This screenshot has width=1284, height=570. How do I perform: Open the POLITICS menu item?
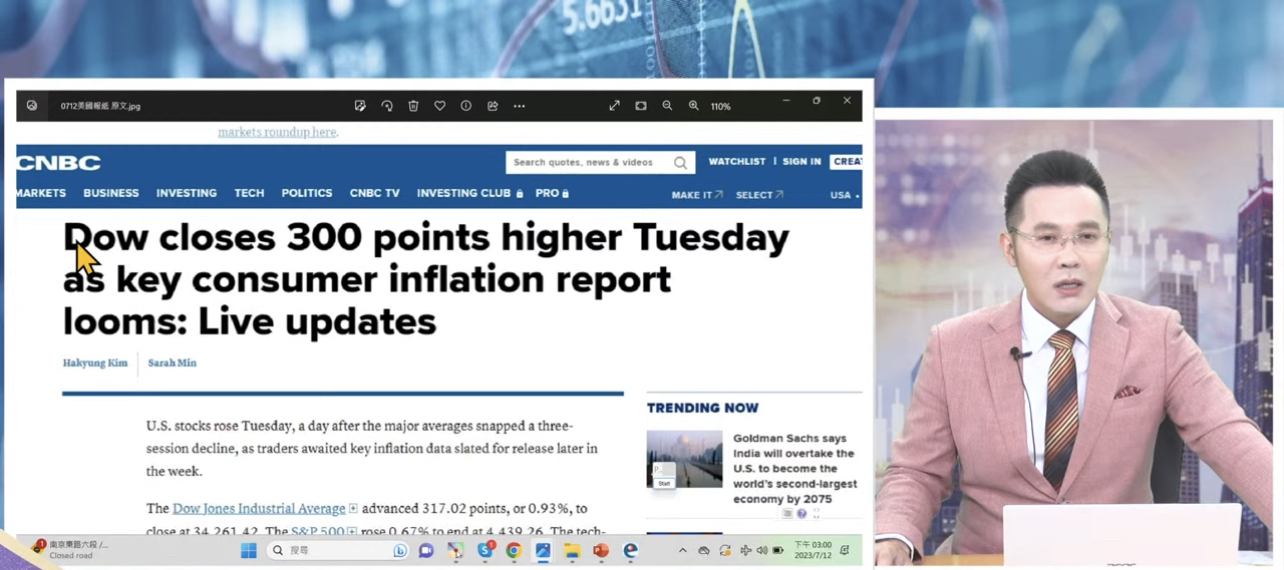[307, 193]
